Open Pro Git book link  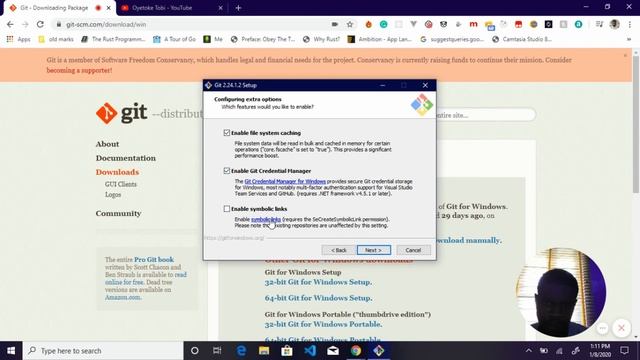click(x=154, y=260)
